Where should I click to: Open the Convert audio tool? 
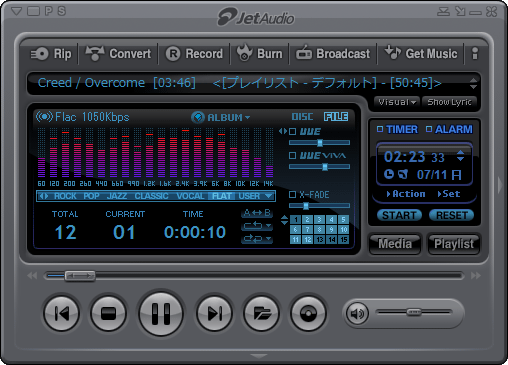pyautogui.click(x=118, y=54)
